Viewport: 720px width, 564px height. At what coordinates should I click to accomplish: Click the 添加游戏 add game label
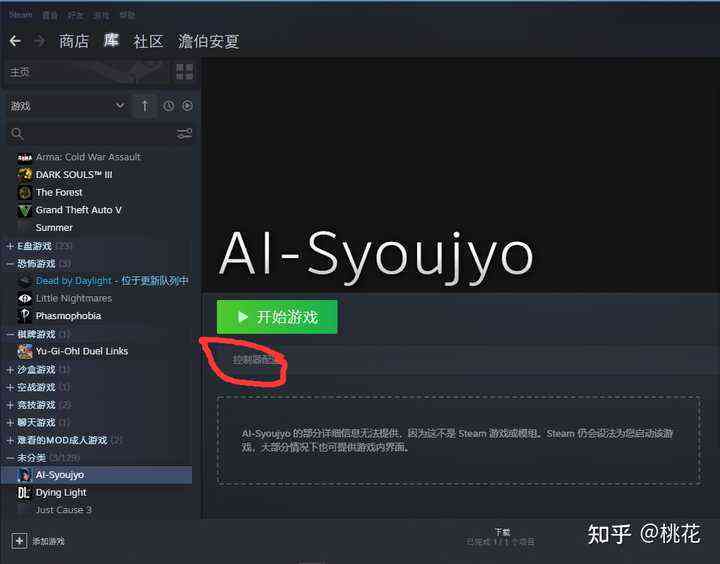click(48, 541)
